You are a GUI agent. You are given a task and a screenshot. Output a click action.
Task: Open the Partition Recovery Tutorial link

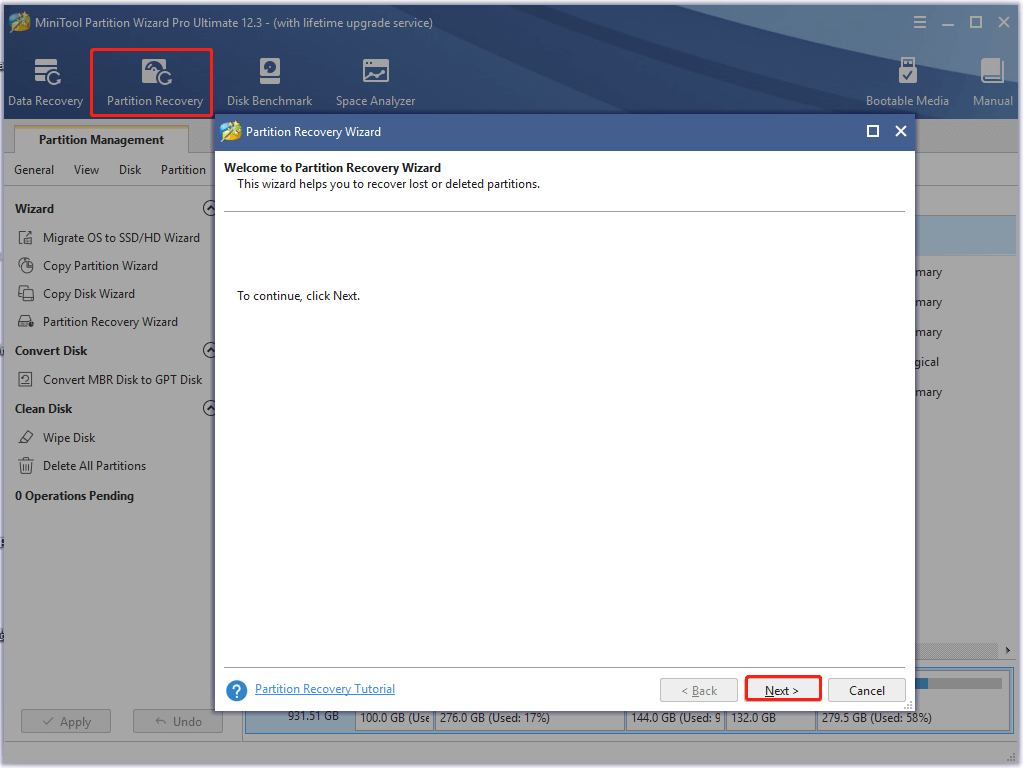click(325, 690)
